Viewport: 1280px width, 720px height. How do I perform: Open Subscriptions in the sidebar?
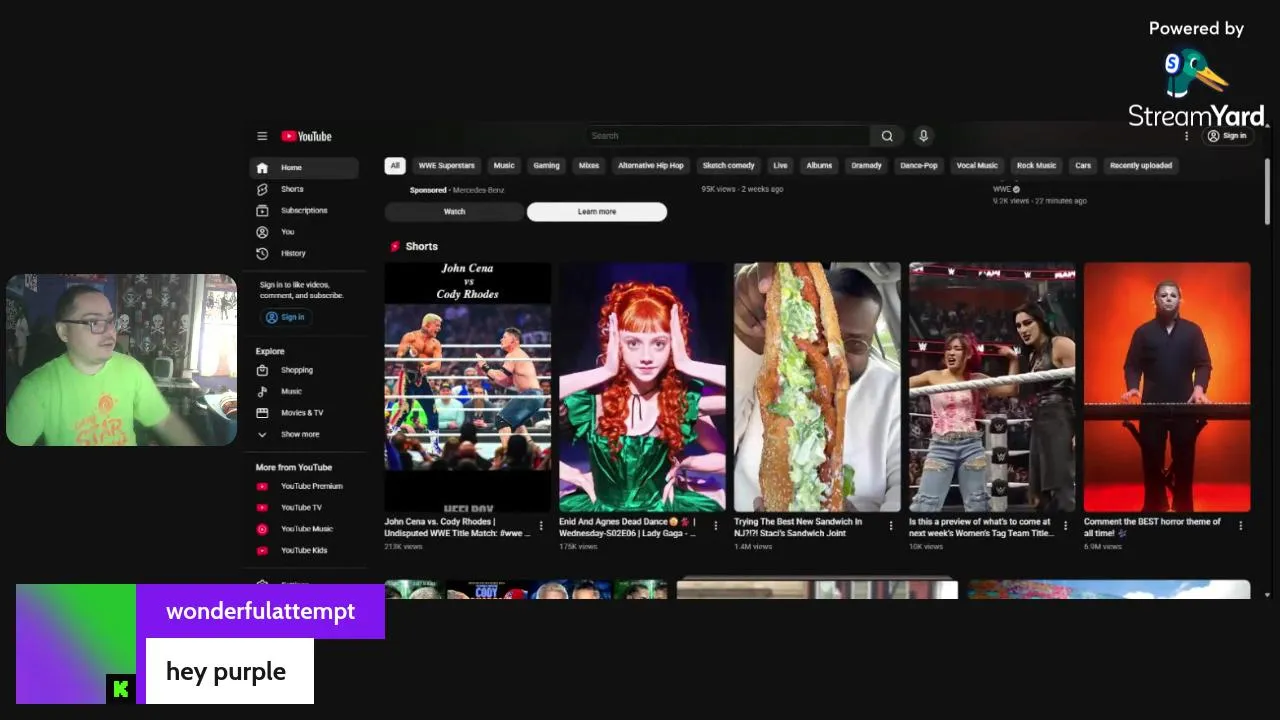(x=304, y=211)
